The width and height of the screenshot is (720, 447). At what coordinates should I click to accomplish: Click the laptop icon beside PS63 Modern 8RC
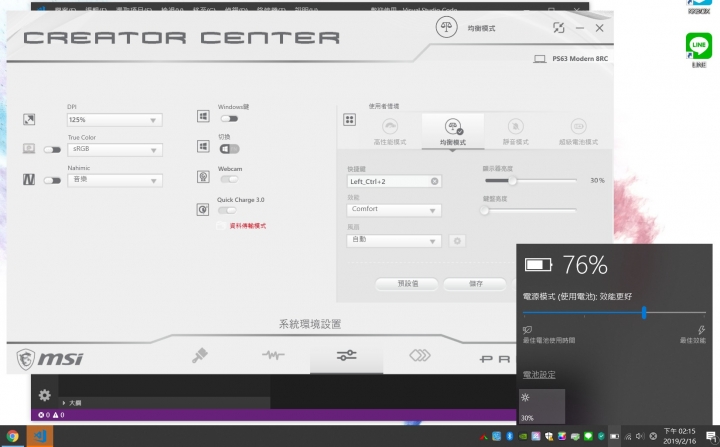540,59
